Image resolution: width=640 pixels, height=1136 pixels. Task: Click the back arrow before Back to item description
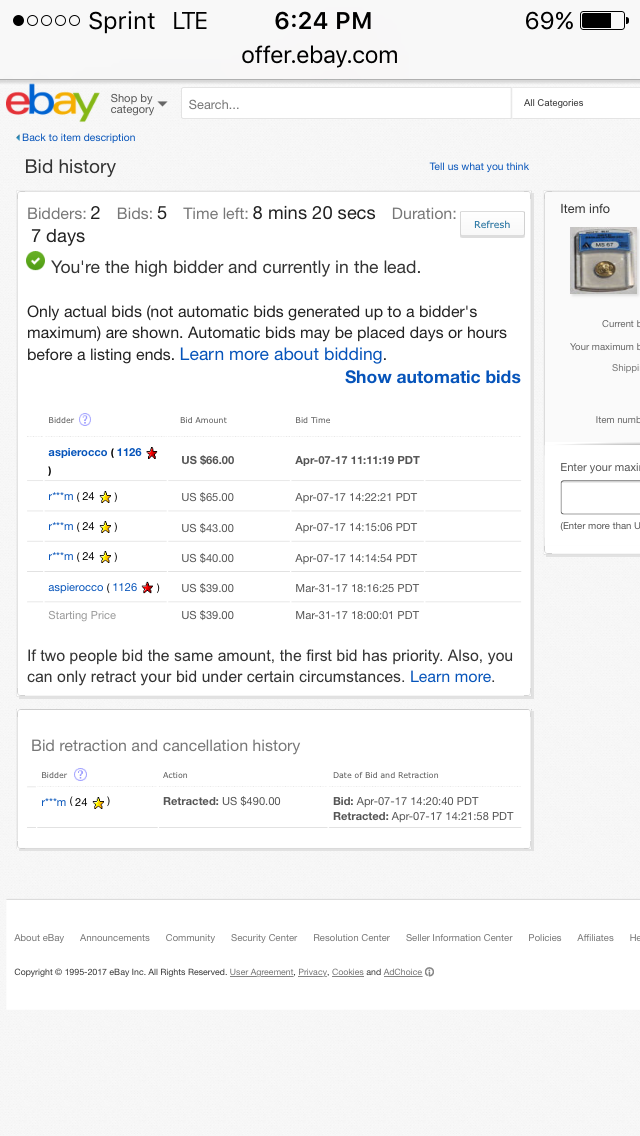tap(18, 138)
